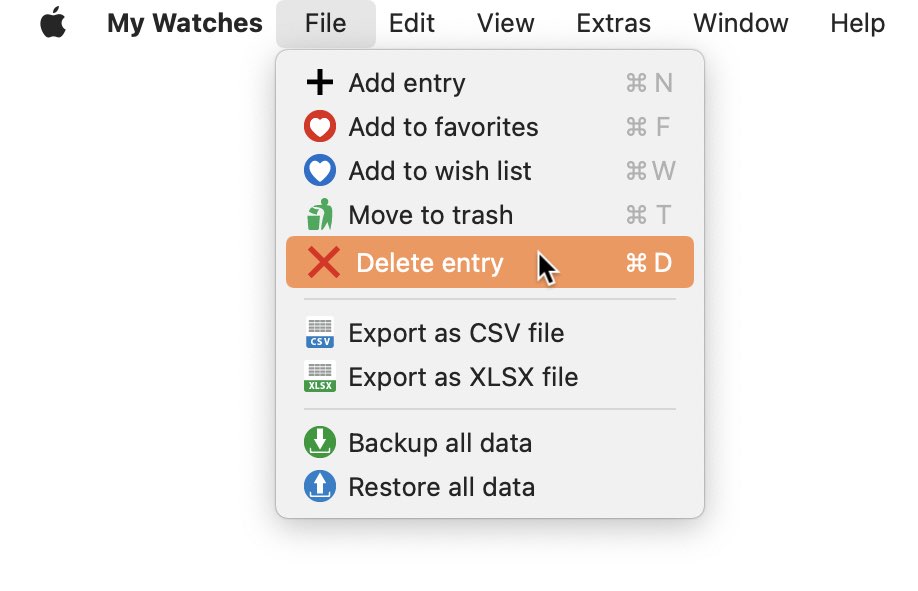Open the My Watches application menu

(x=184, y=23)
